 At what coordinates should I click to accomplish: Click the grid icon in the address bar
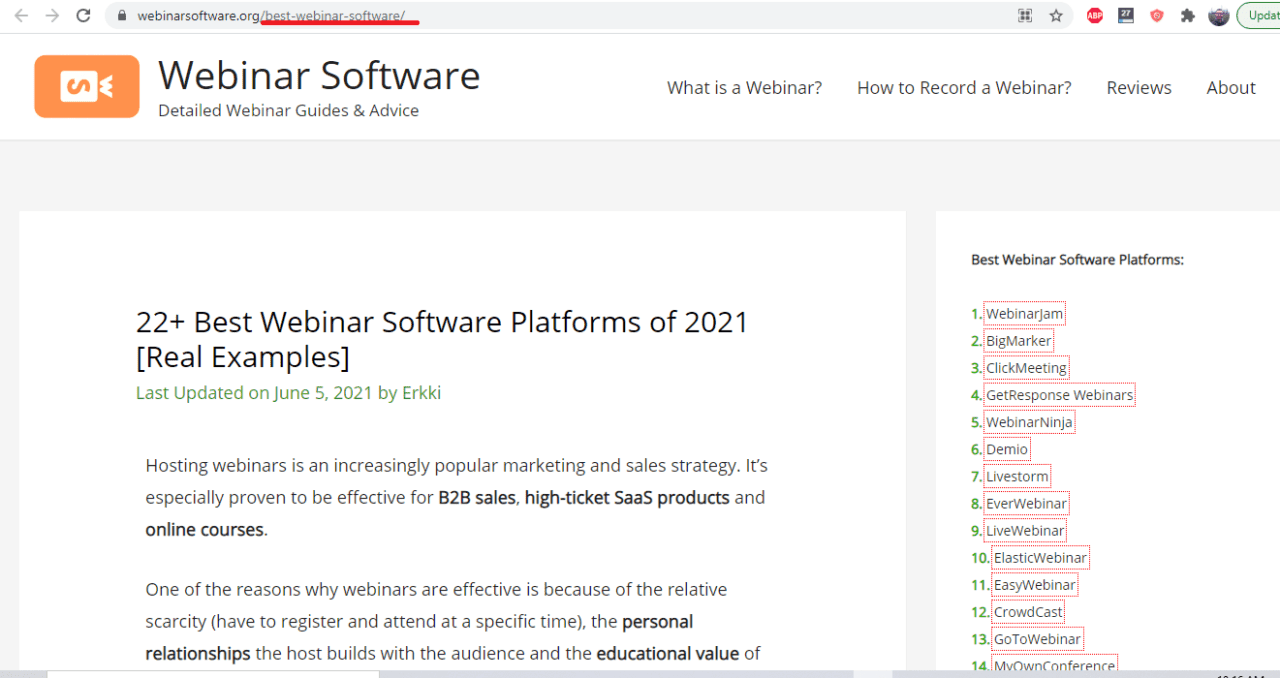1024,15
